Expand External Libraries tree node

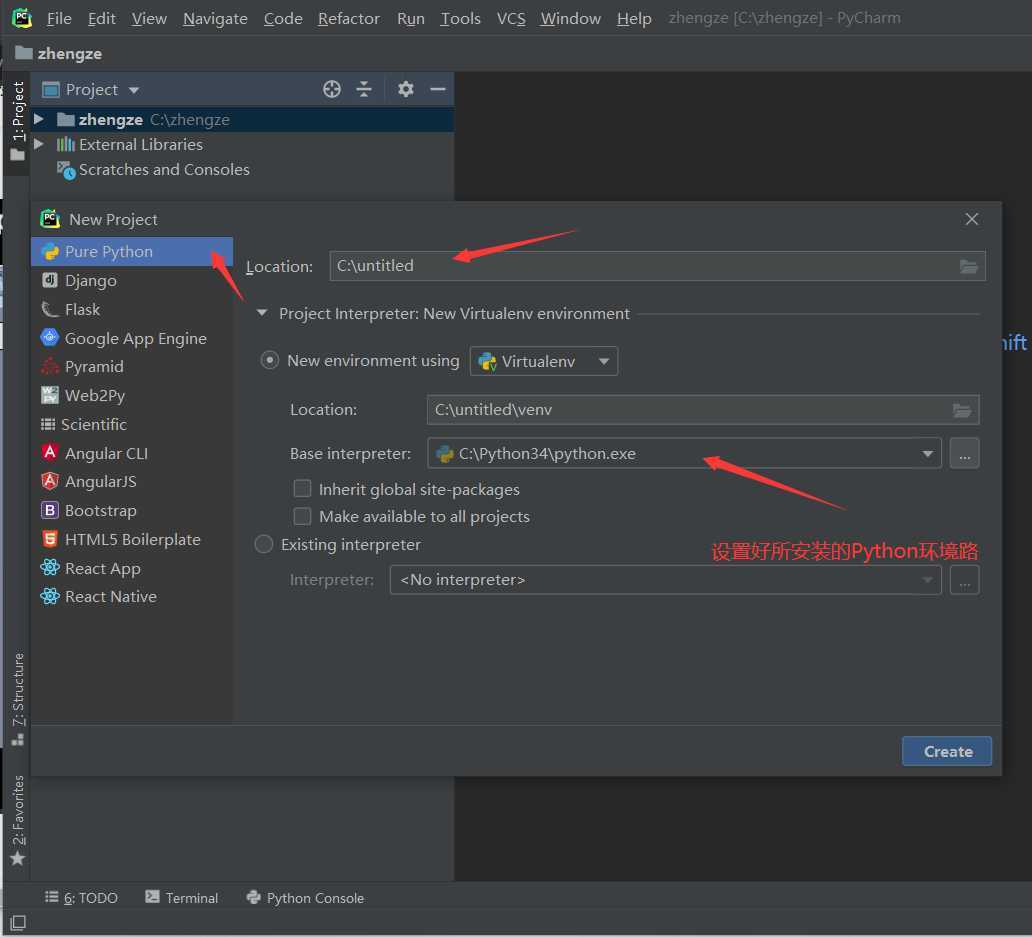tap(39, 144)
